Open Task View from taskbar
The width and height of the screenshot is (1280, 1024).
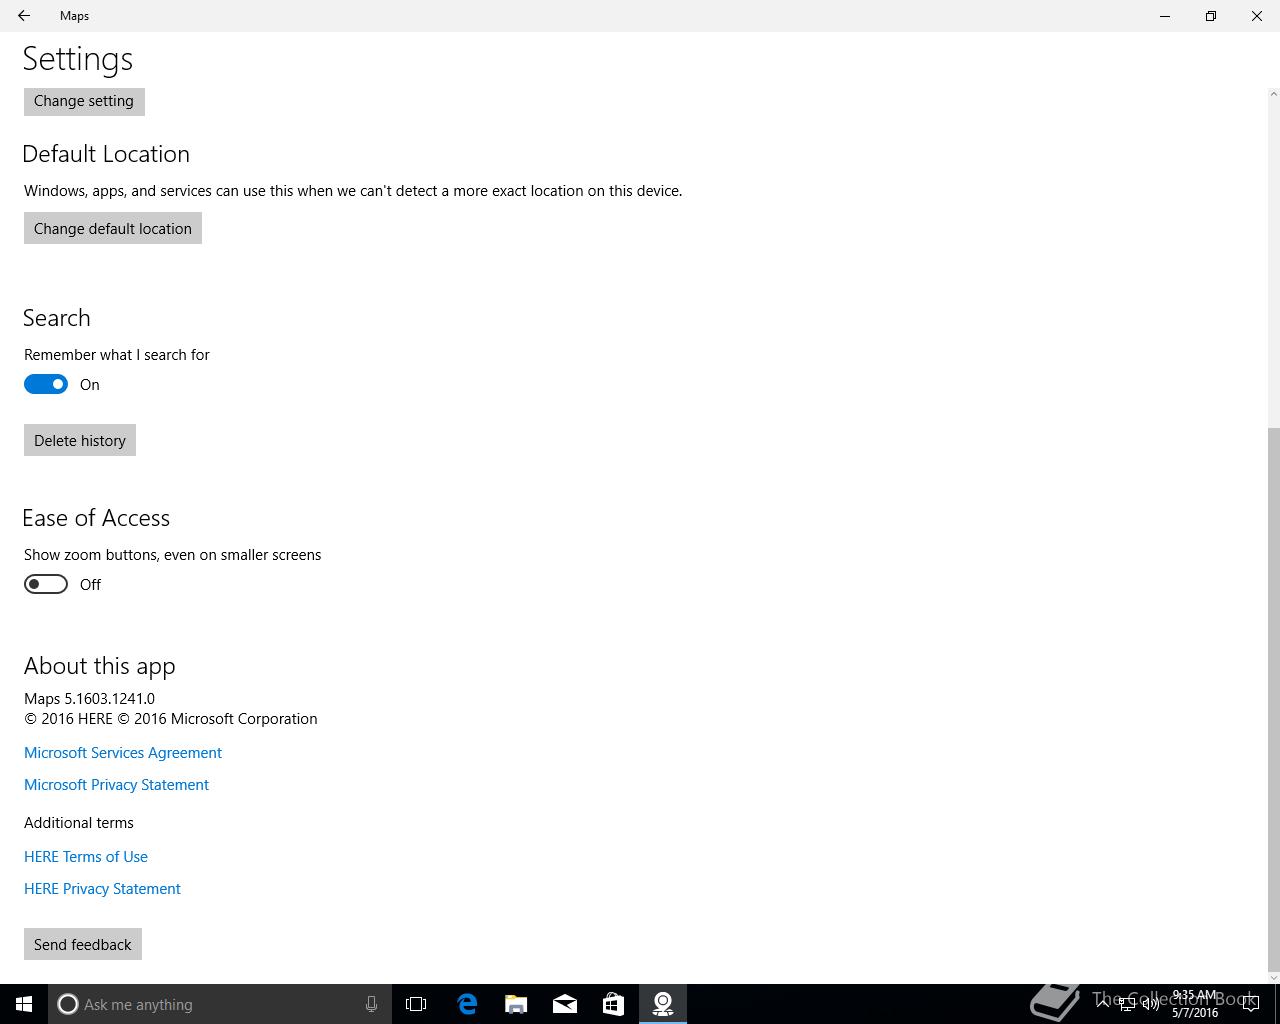click(x=416, y=1004)
